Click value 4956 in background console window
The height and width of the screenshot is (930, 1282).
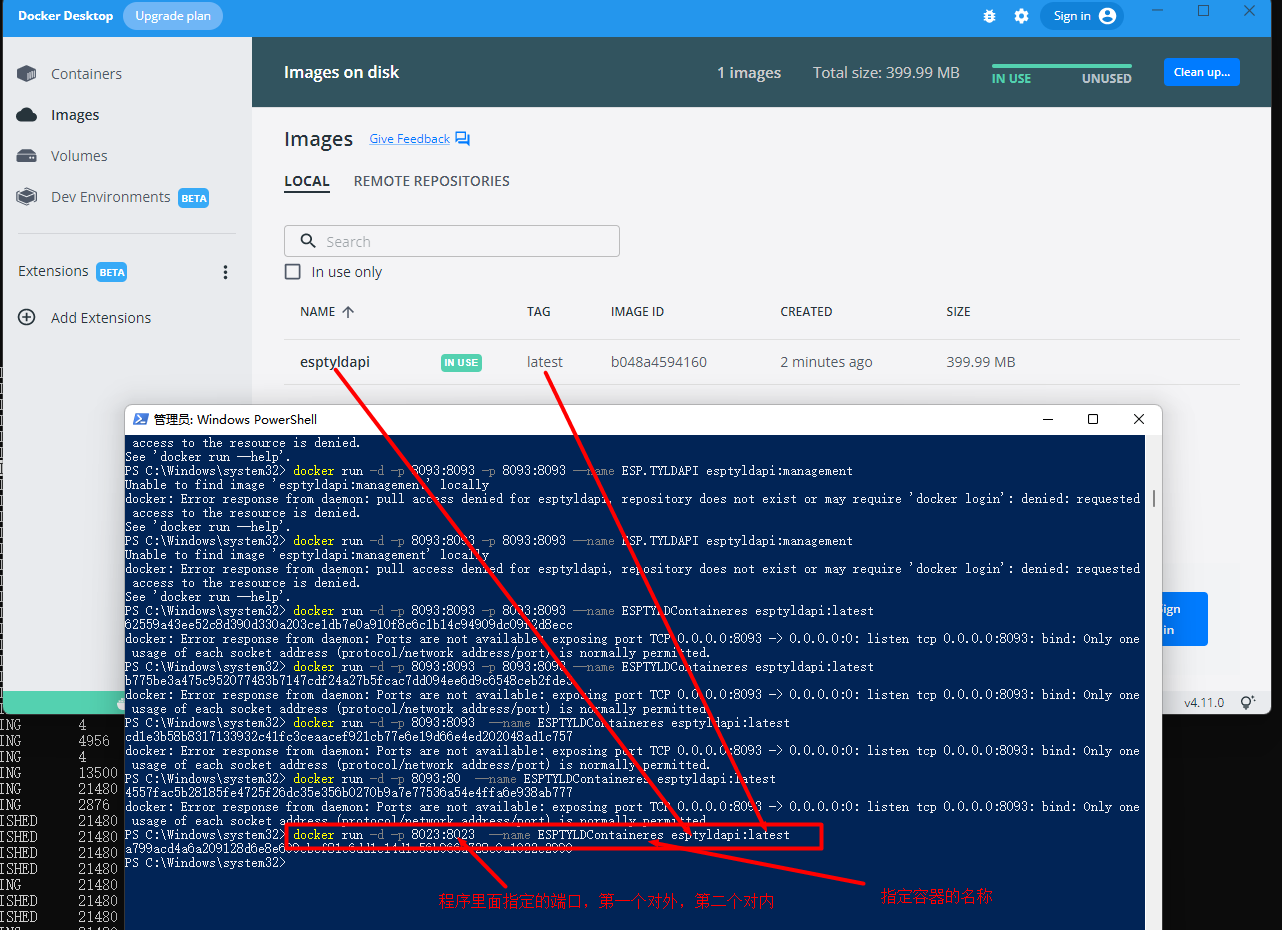pyautogui.click(x=94, y=741)
